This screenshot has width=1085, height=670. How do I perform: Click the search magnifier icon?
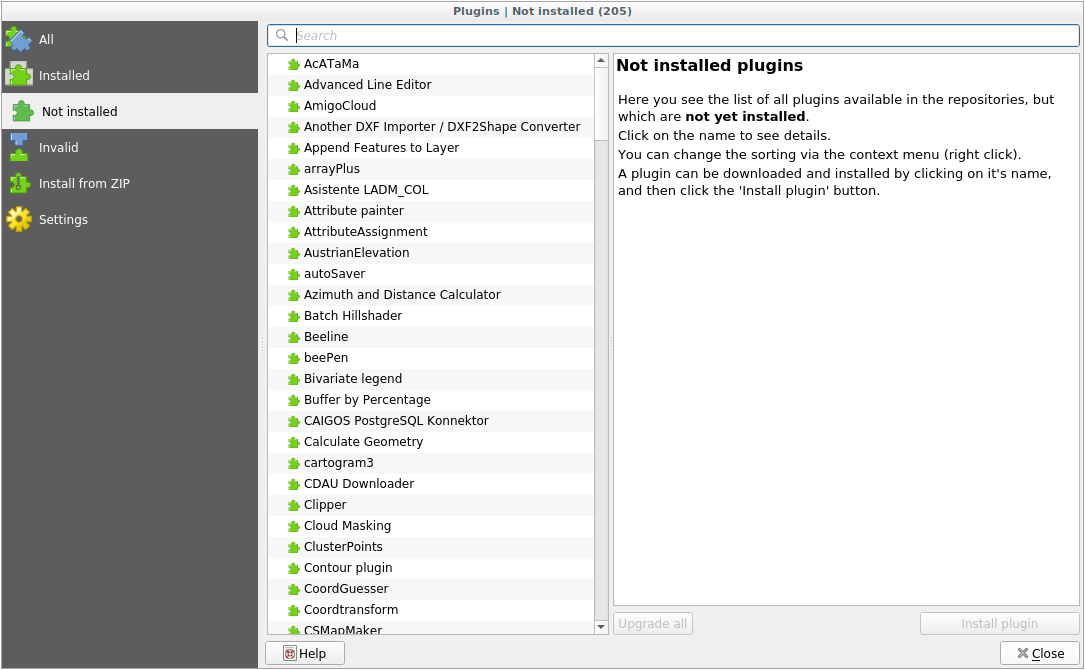pos(281,35)
